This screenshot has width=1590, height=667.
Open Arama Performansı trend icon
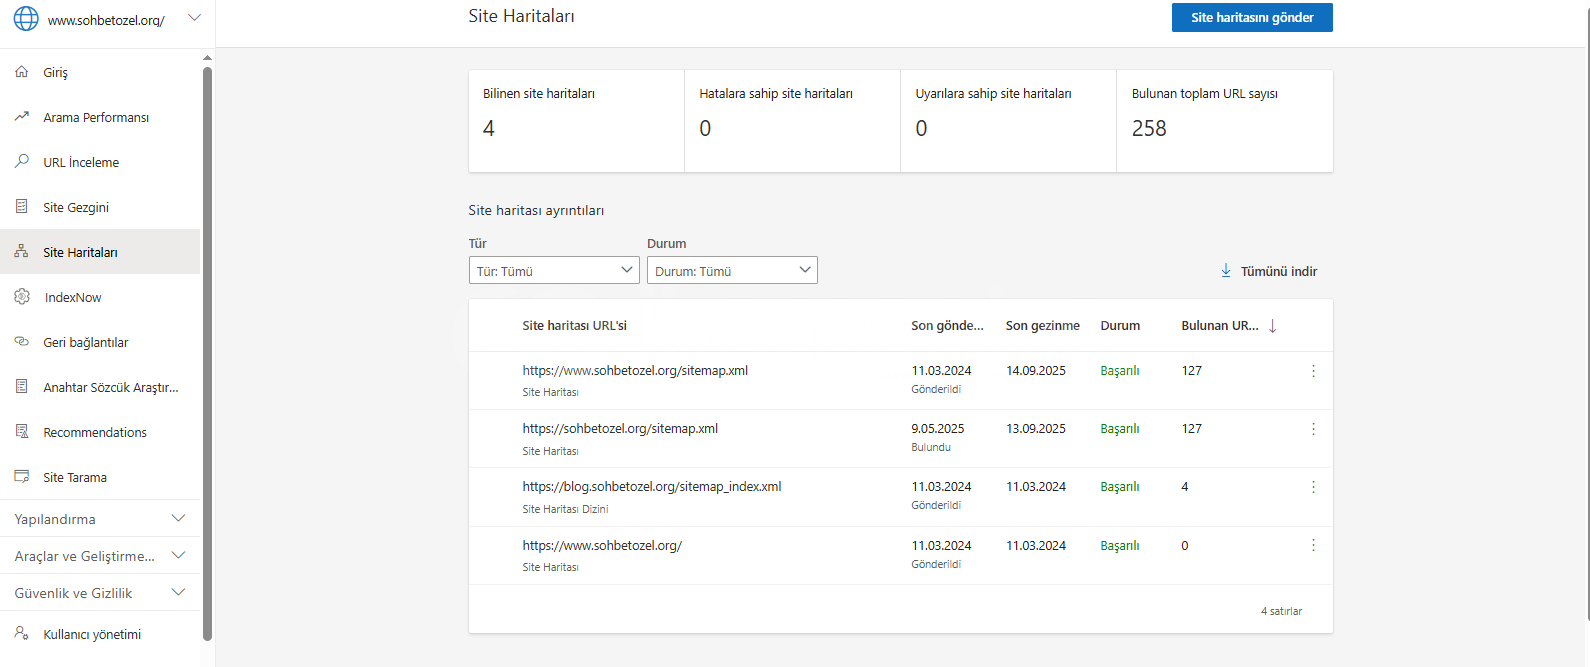coord(22,117)
